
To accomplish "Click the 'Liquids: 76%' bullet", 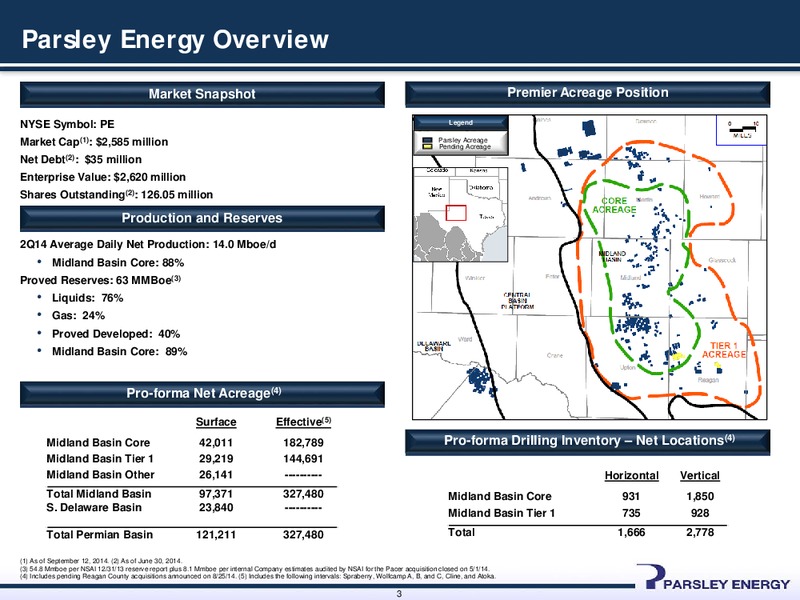I will (x=87, y=298).
